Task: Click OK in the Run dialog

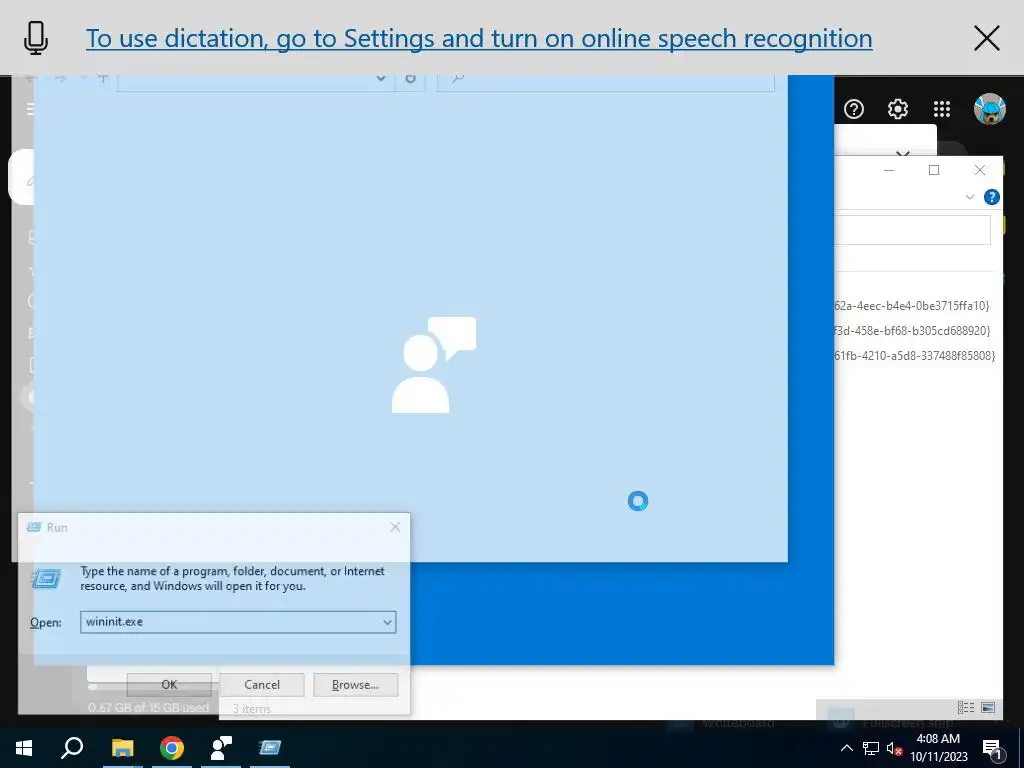Action: click(x=169, y=684)
